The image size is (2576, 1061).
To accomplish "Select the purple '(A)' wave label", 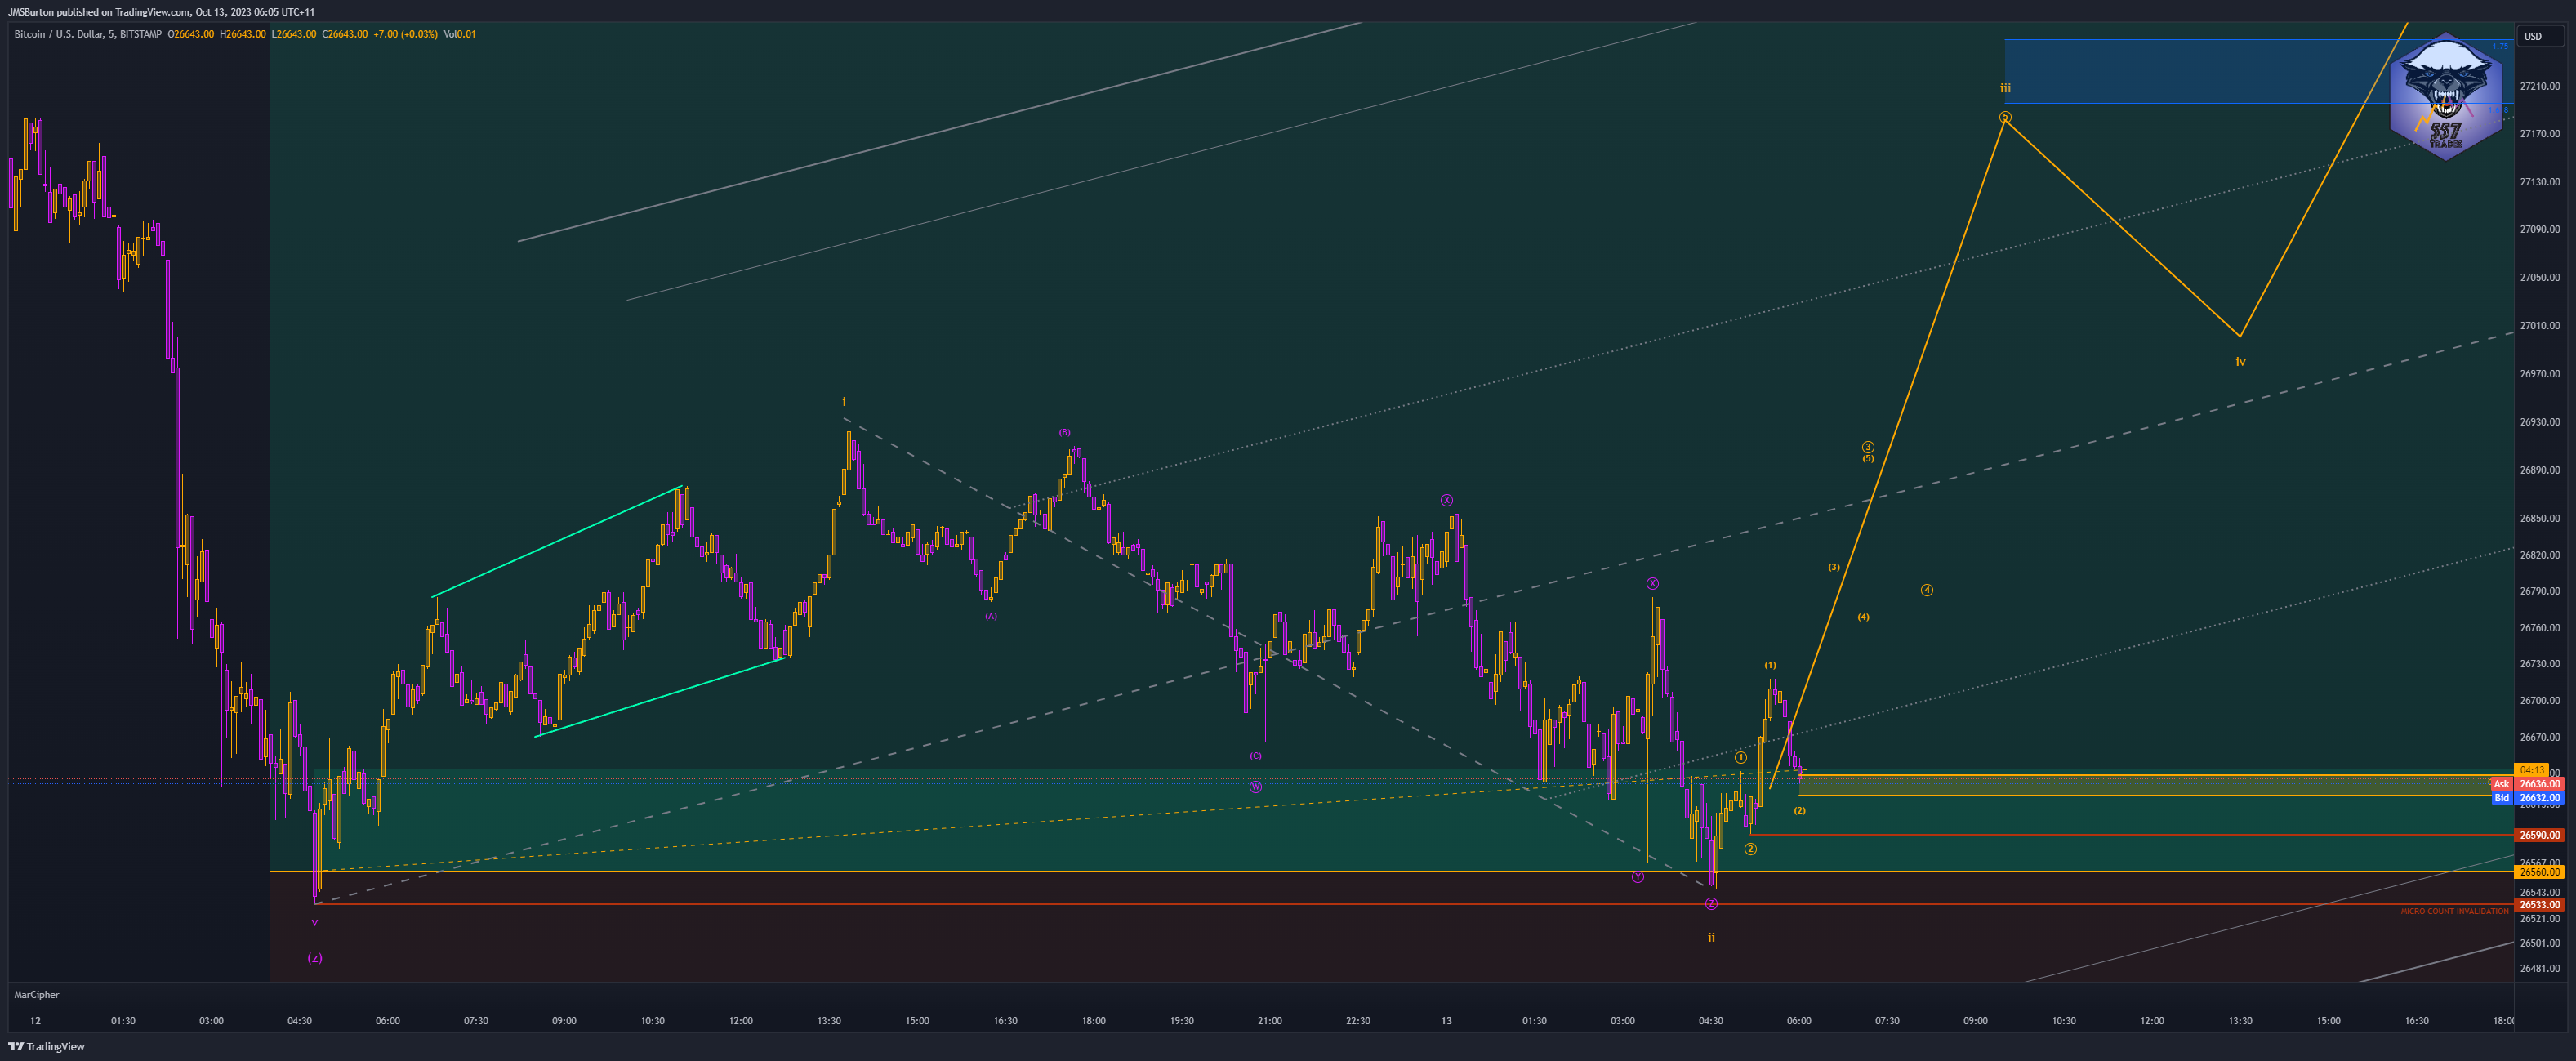I will coord(990,616).
